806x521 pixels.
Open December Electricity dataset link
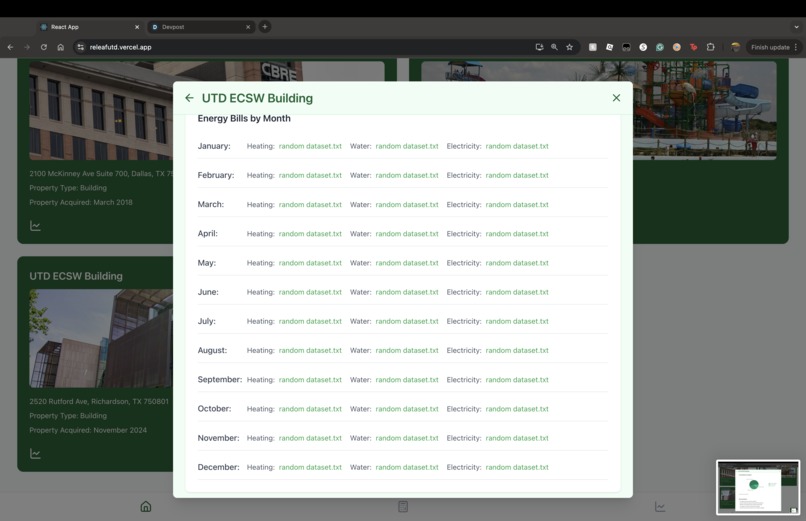(x=517, y=468)
